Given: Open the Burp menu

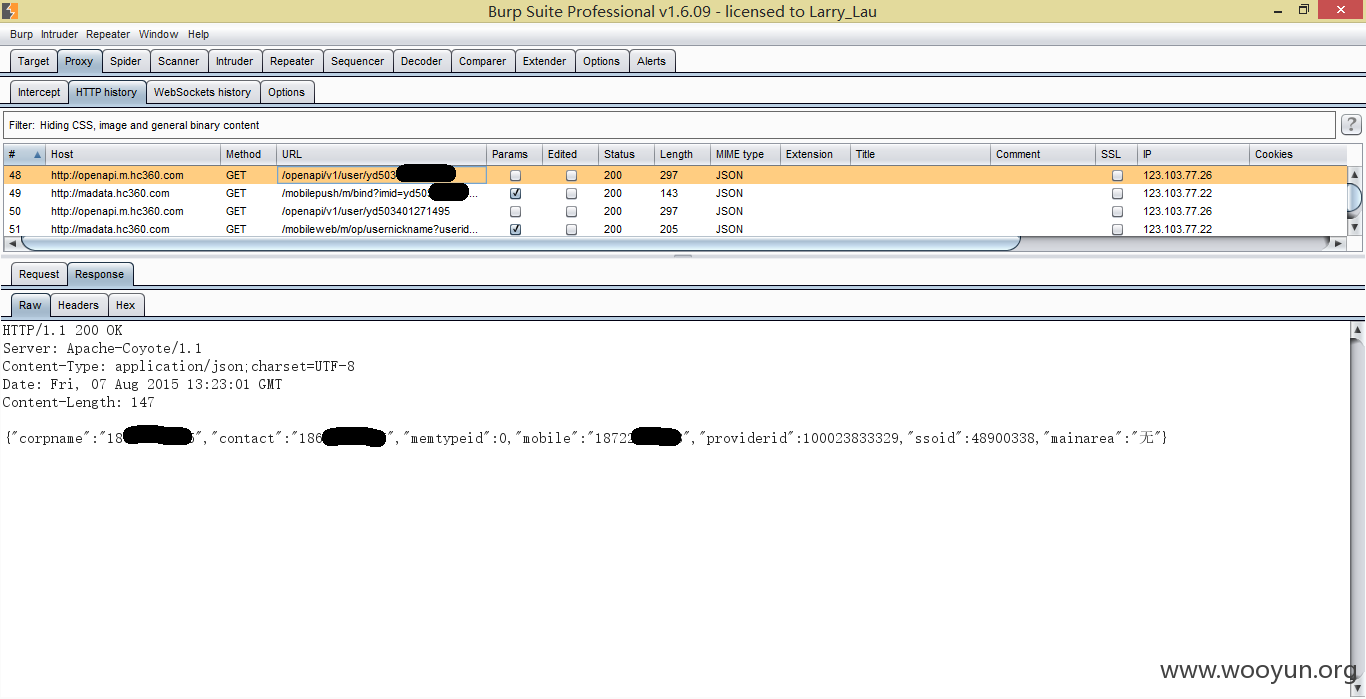Looking at the screenshot, I should click(x=21, y=34).
